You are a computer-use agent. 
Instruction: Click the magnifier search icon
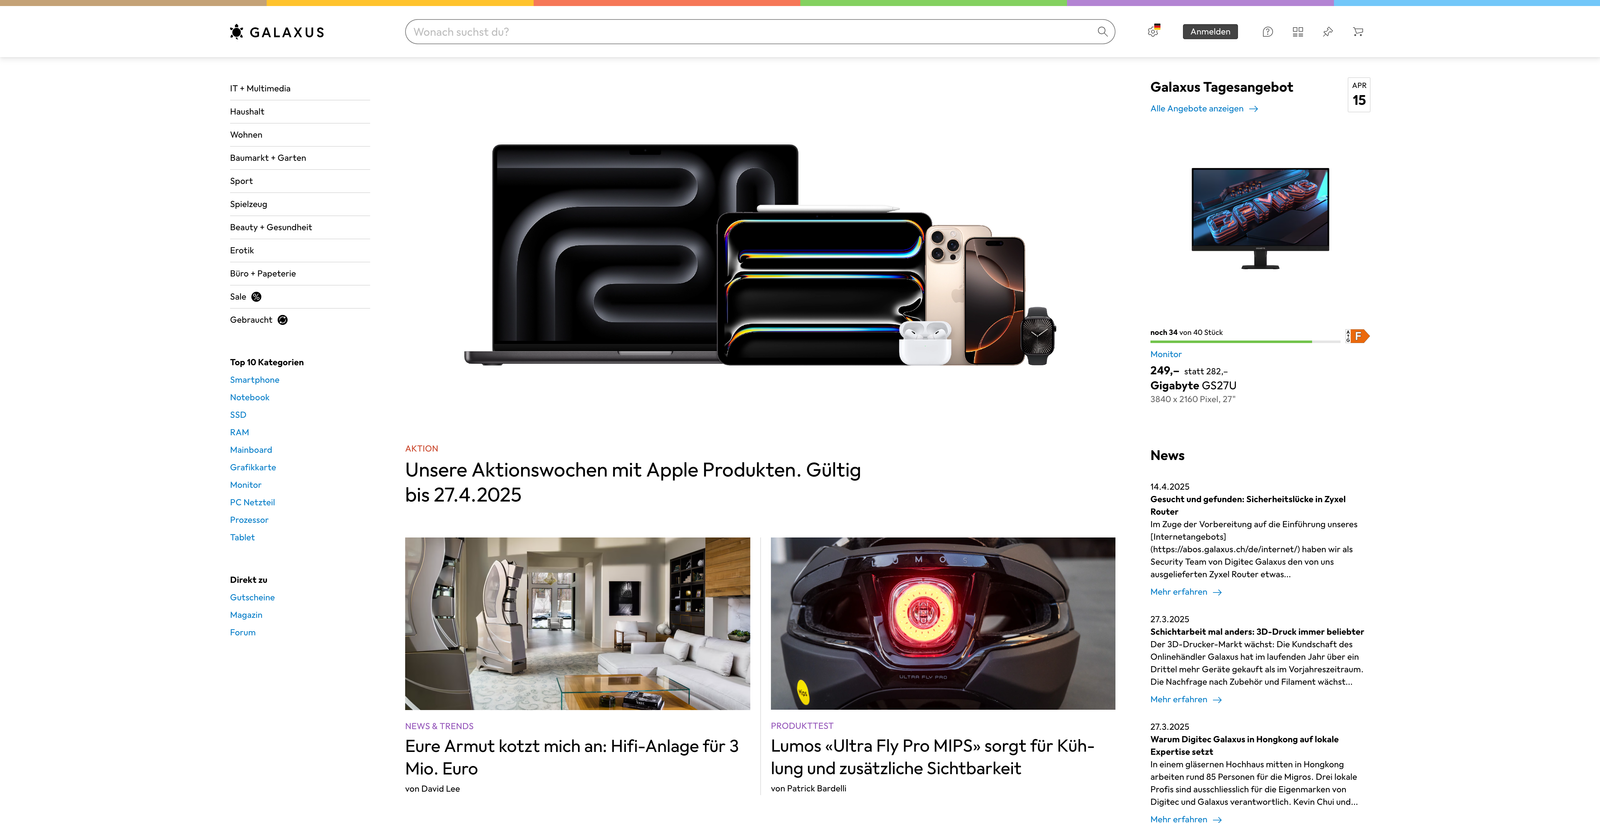click(x=1102, y=32)
